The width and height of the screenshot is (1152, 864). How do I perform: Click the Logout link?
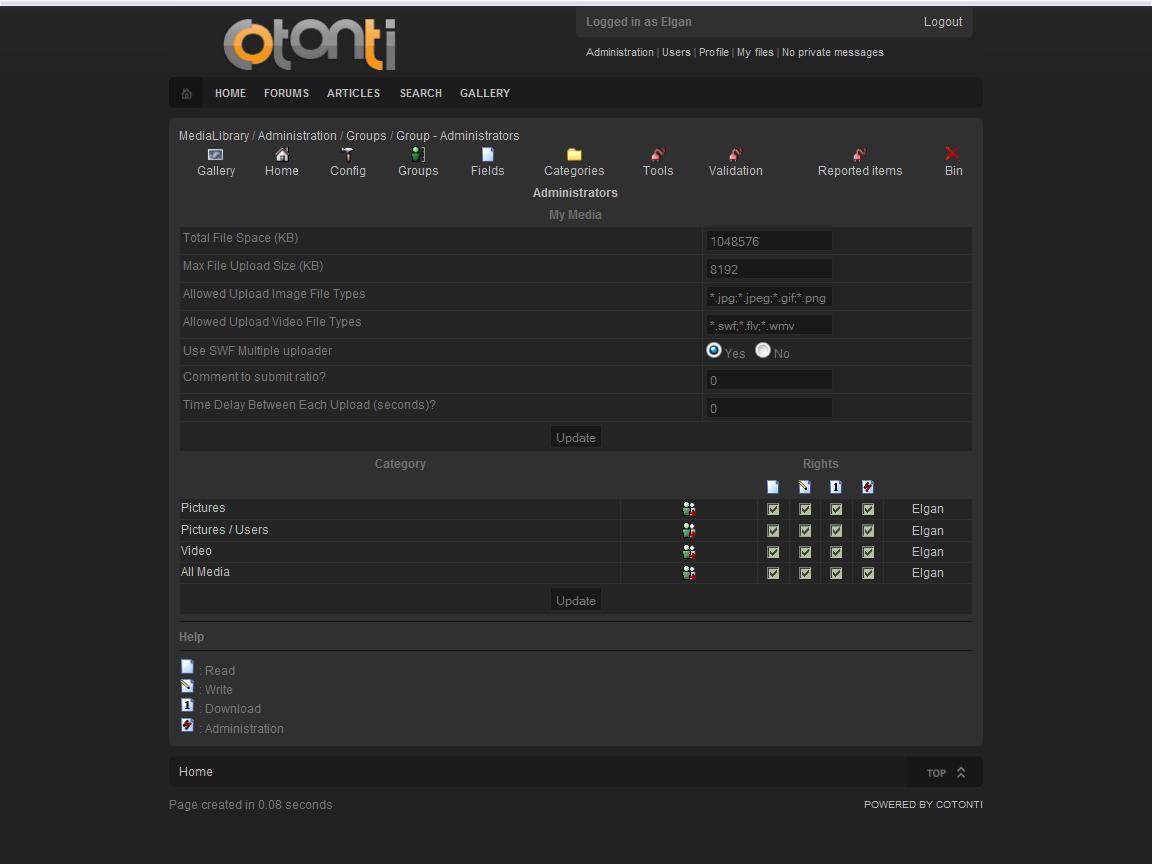942,22
